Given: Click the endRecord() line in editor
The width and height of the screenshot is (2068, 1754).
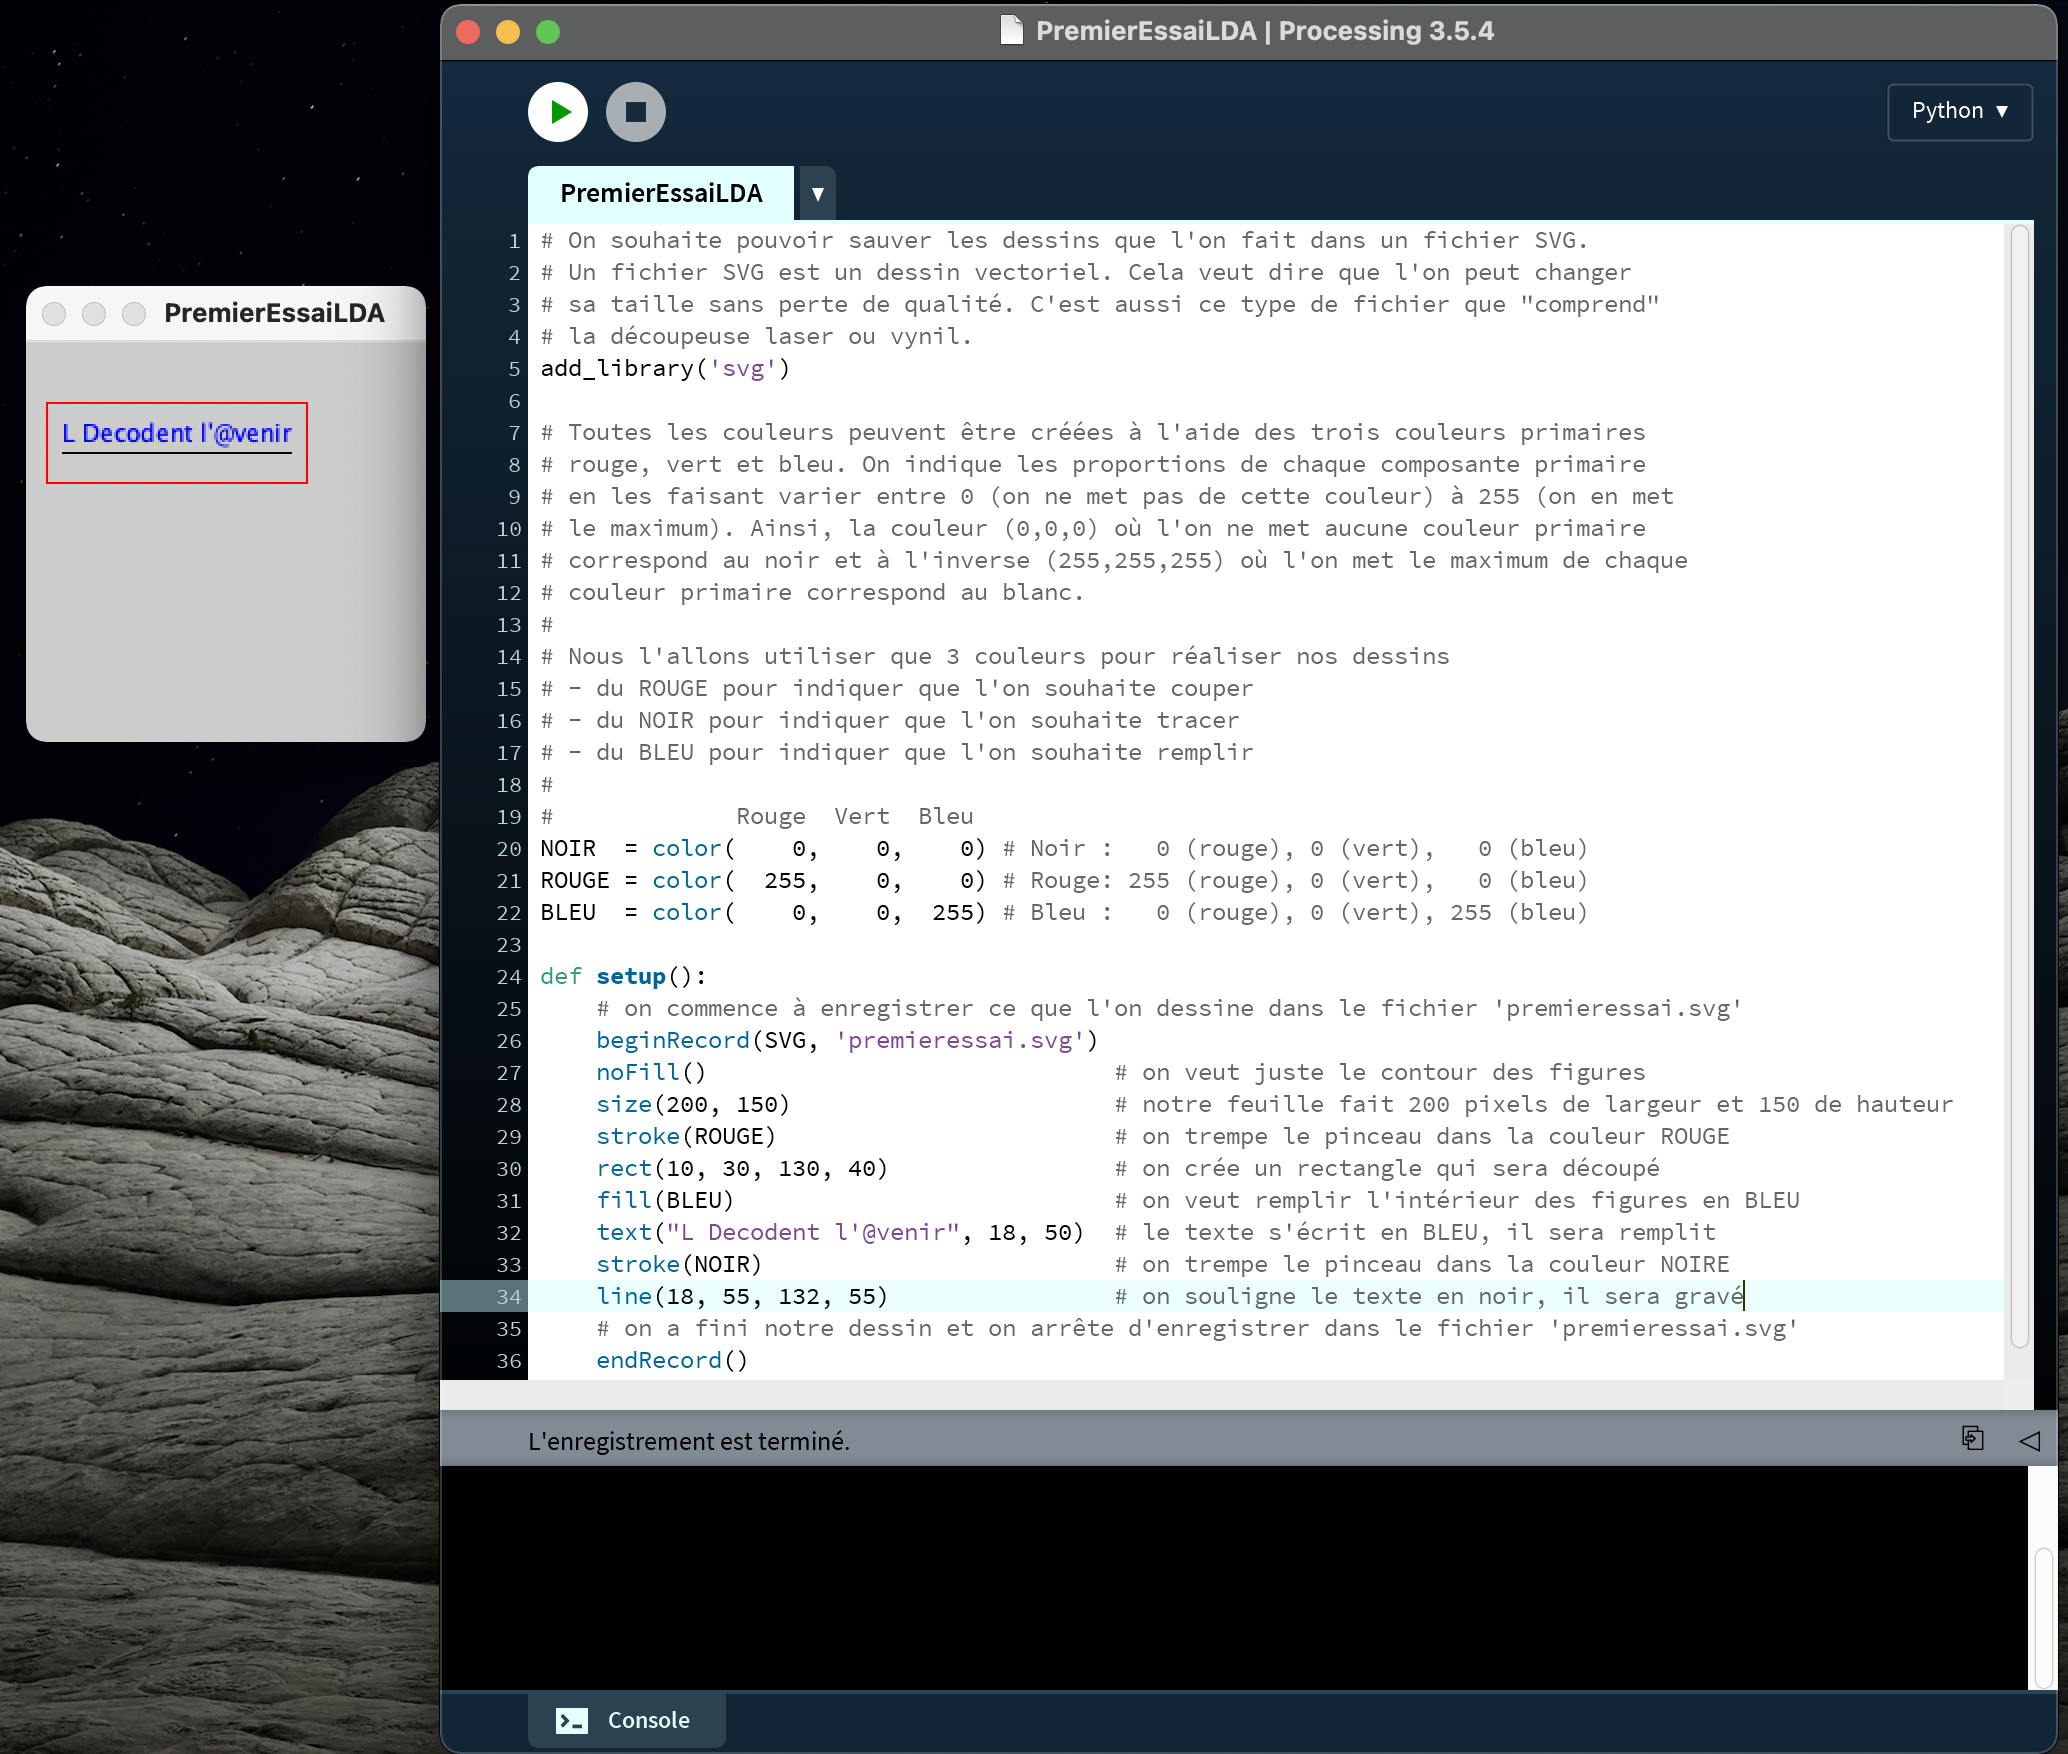Looking at the screenshot, I should [x=671, y=1361].
